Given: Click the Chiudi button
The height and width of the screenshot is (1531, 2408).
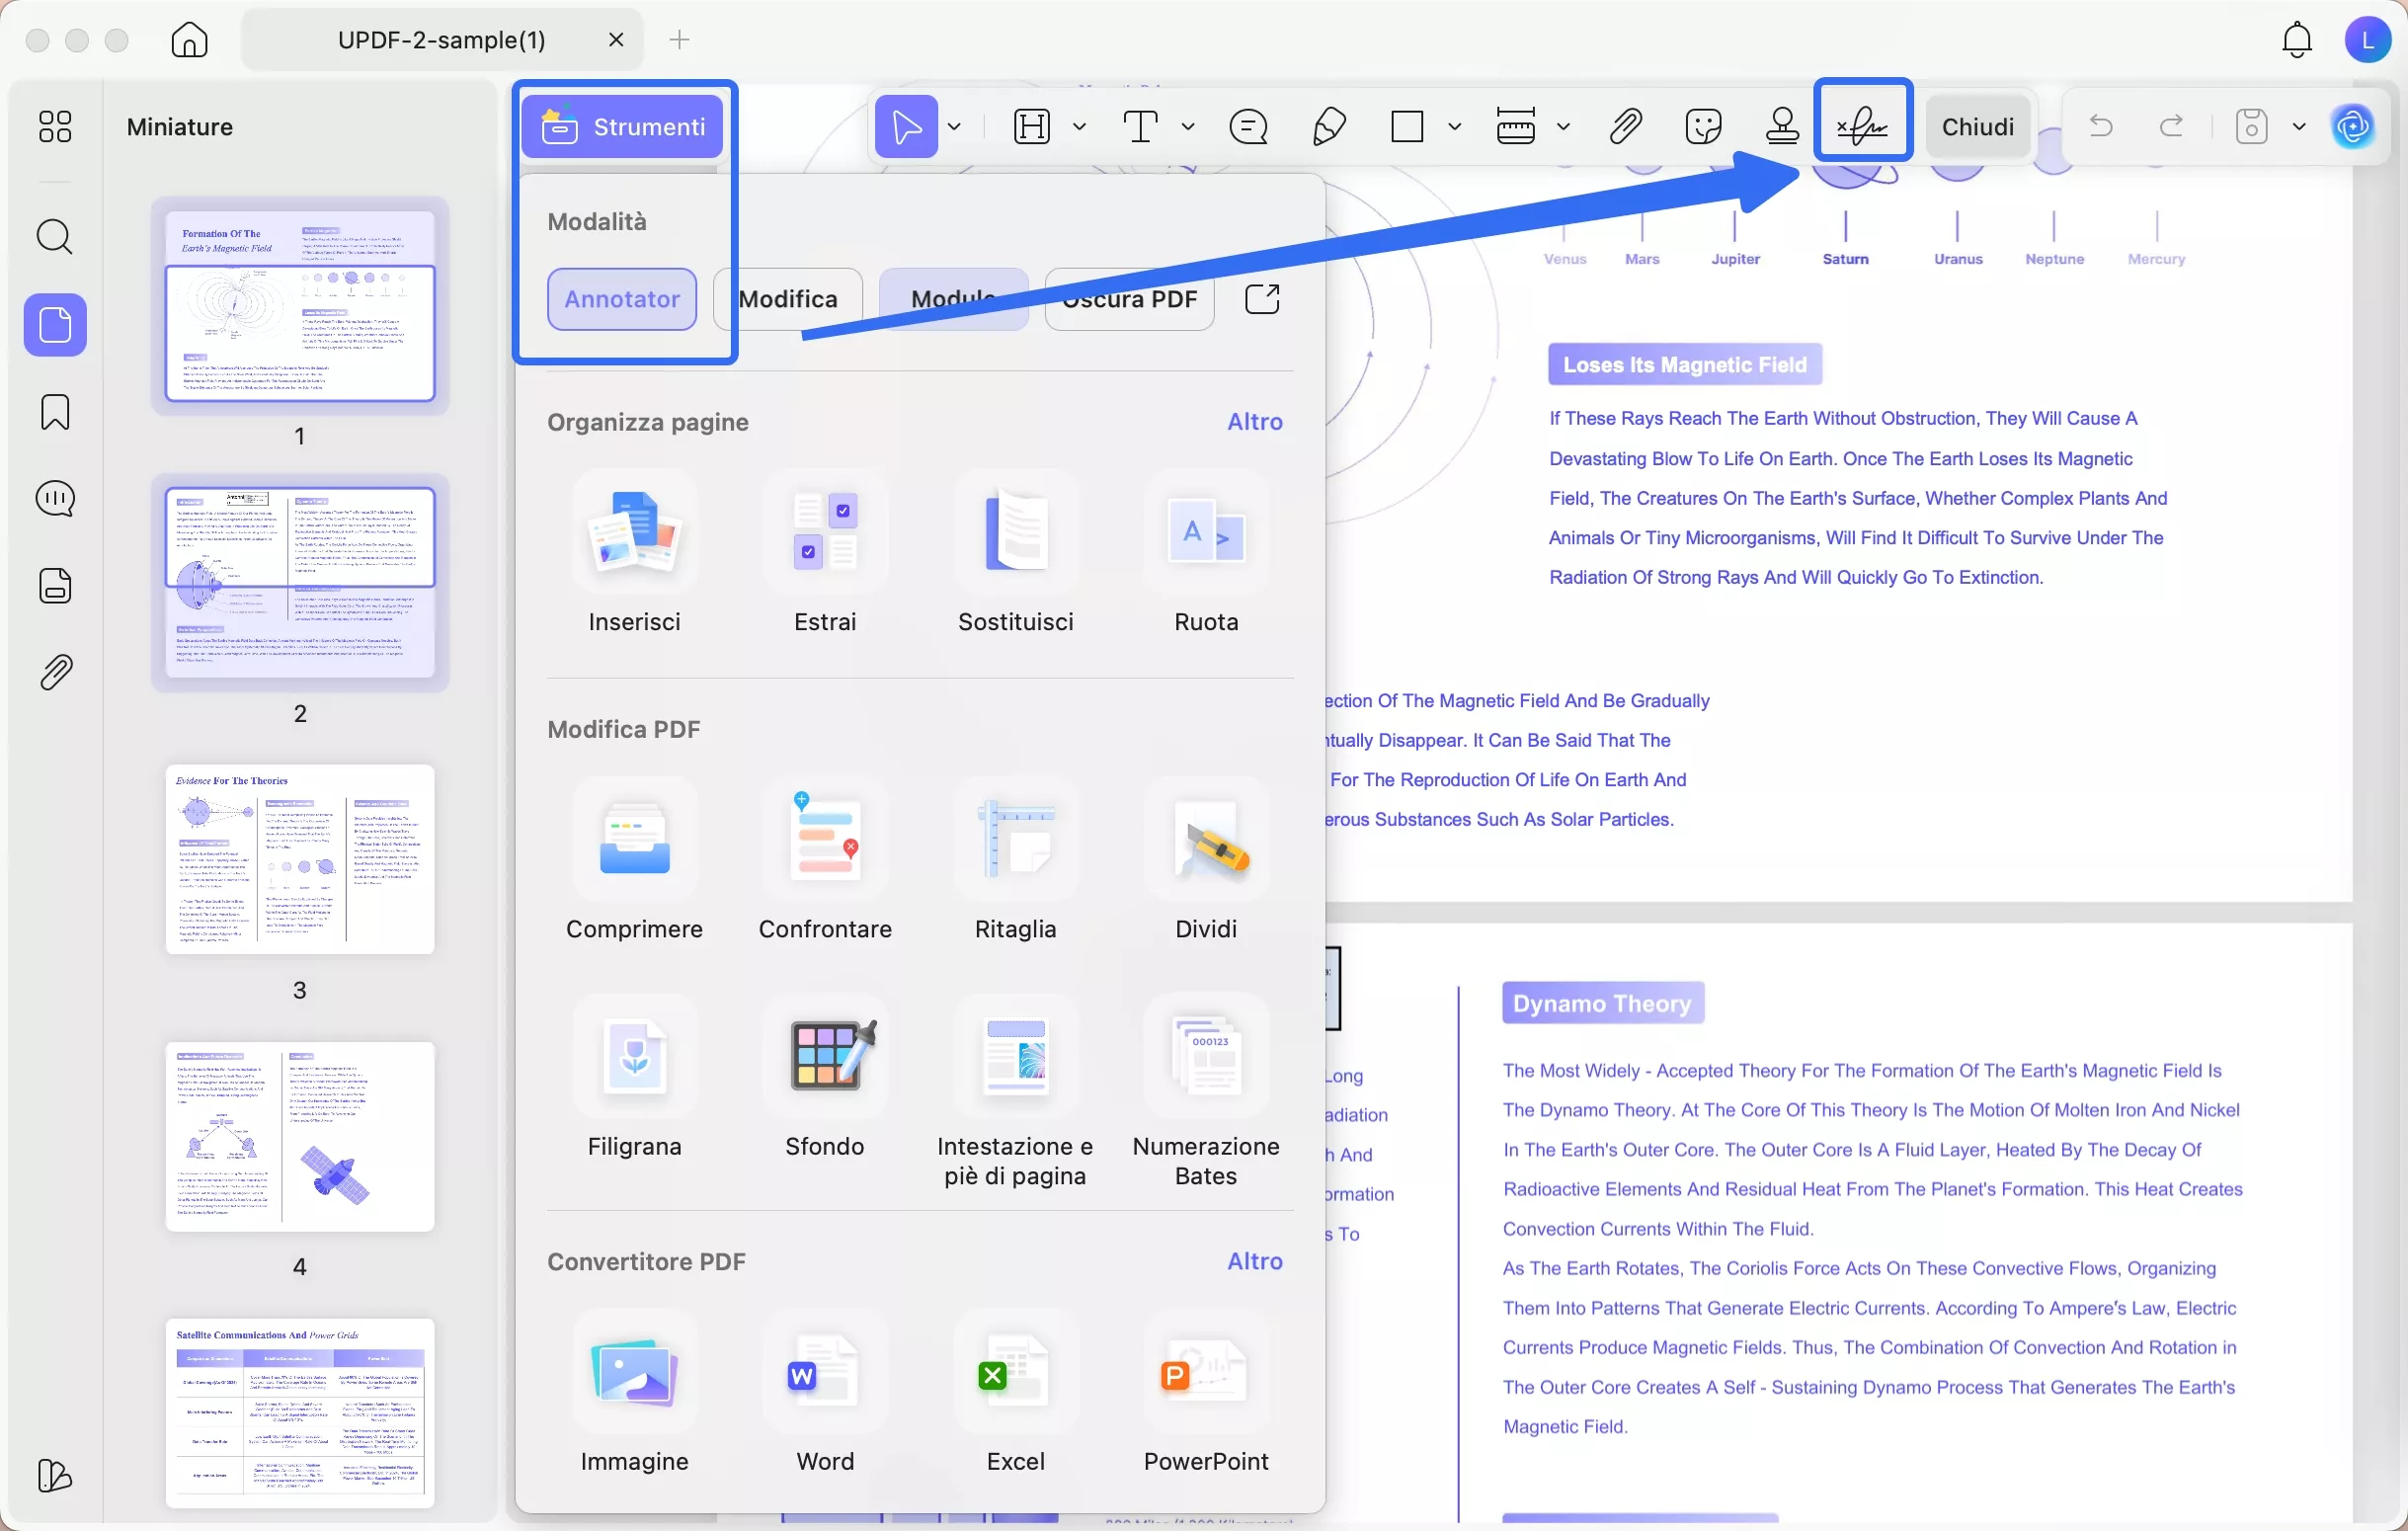Looking at the screenshot, I should (1977, 127).
